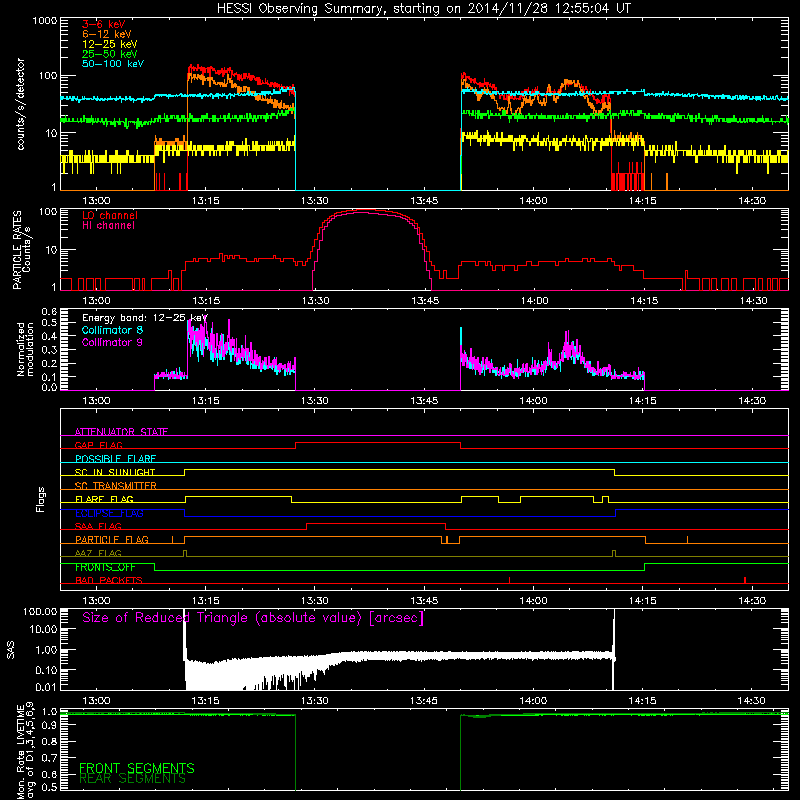
Task: Select the SC_IN_SUNLIGHT flag label
Action: pyautogui.click(x=115, y=472)
